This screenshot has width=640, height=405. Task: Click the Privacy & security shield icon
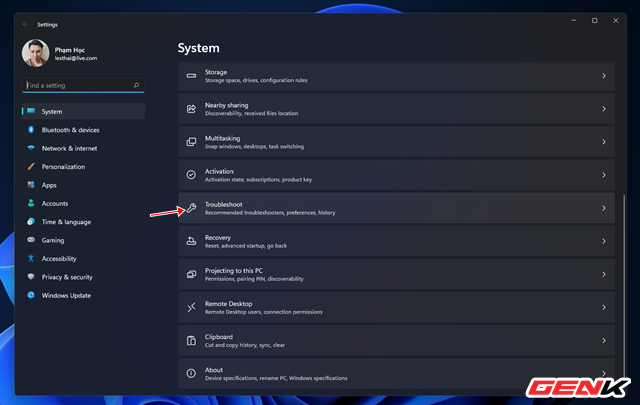coord(31,276)
